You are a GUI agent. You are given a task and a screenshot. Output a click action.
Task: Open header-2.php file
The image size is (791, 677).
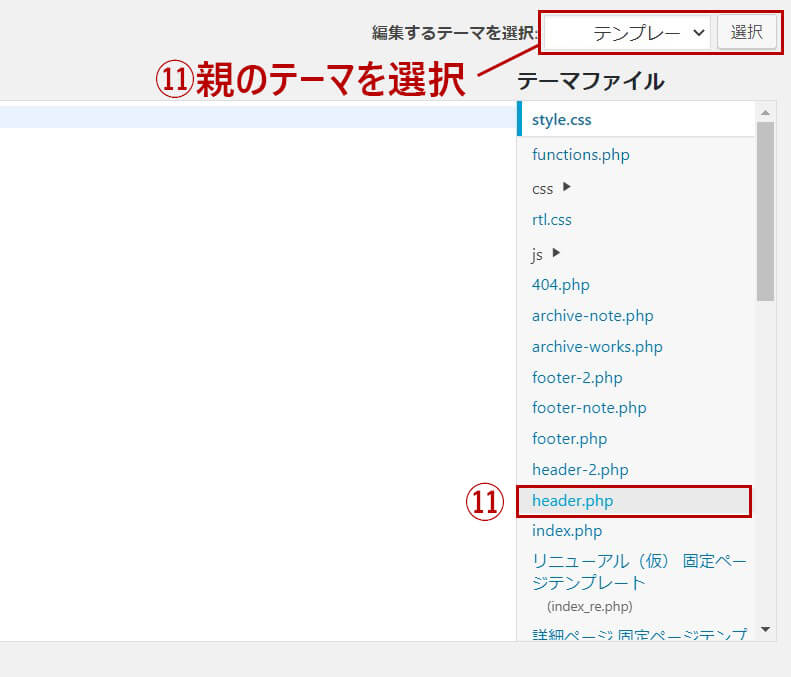click(x=580, y=470)
